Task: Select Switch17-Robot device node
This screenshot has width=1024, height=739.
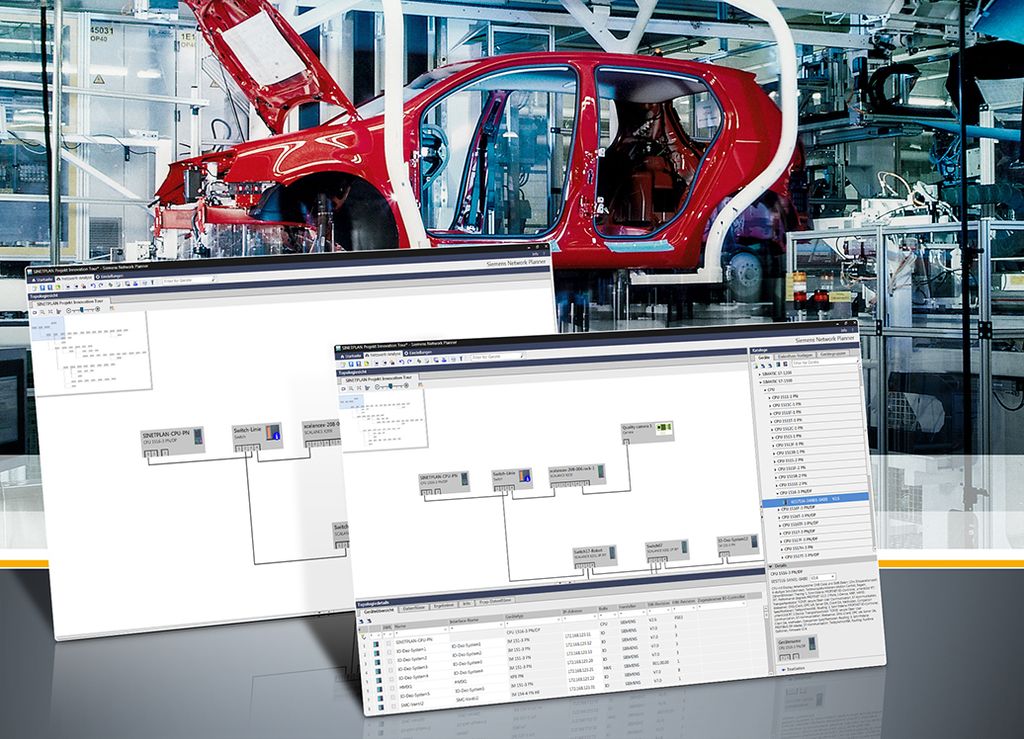Action: click(594, 555)
